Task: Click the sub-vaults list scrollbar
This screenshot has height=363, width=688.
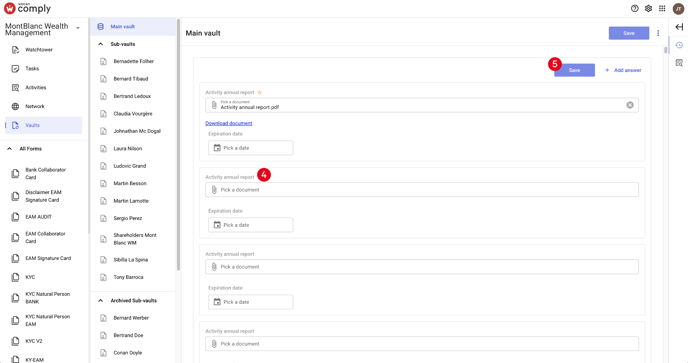Action: click(178, 145)
